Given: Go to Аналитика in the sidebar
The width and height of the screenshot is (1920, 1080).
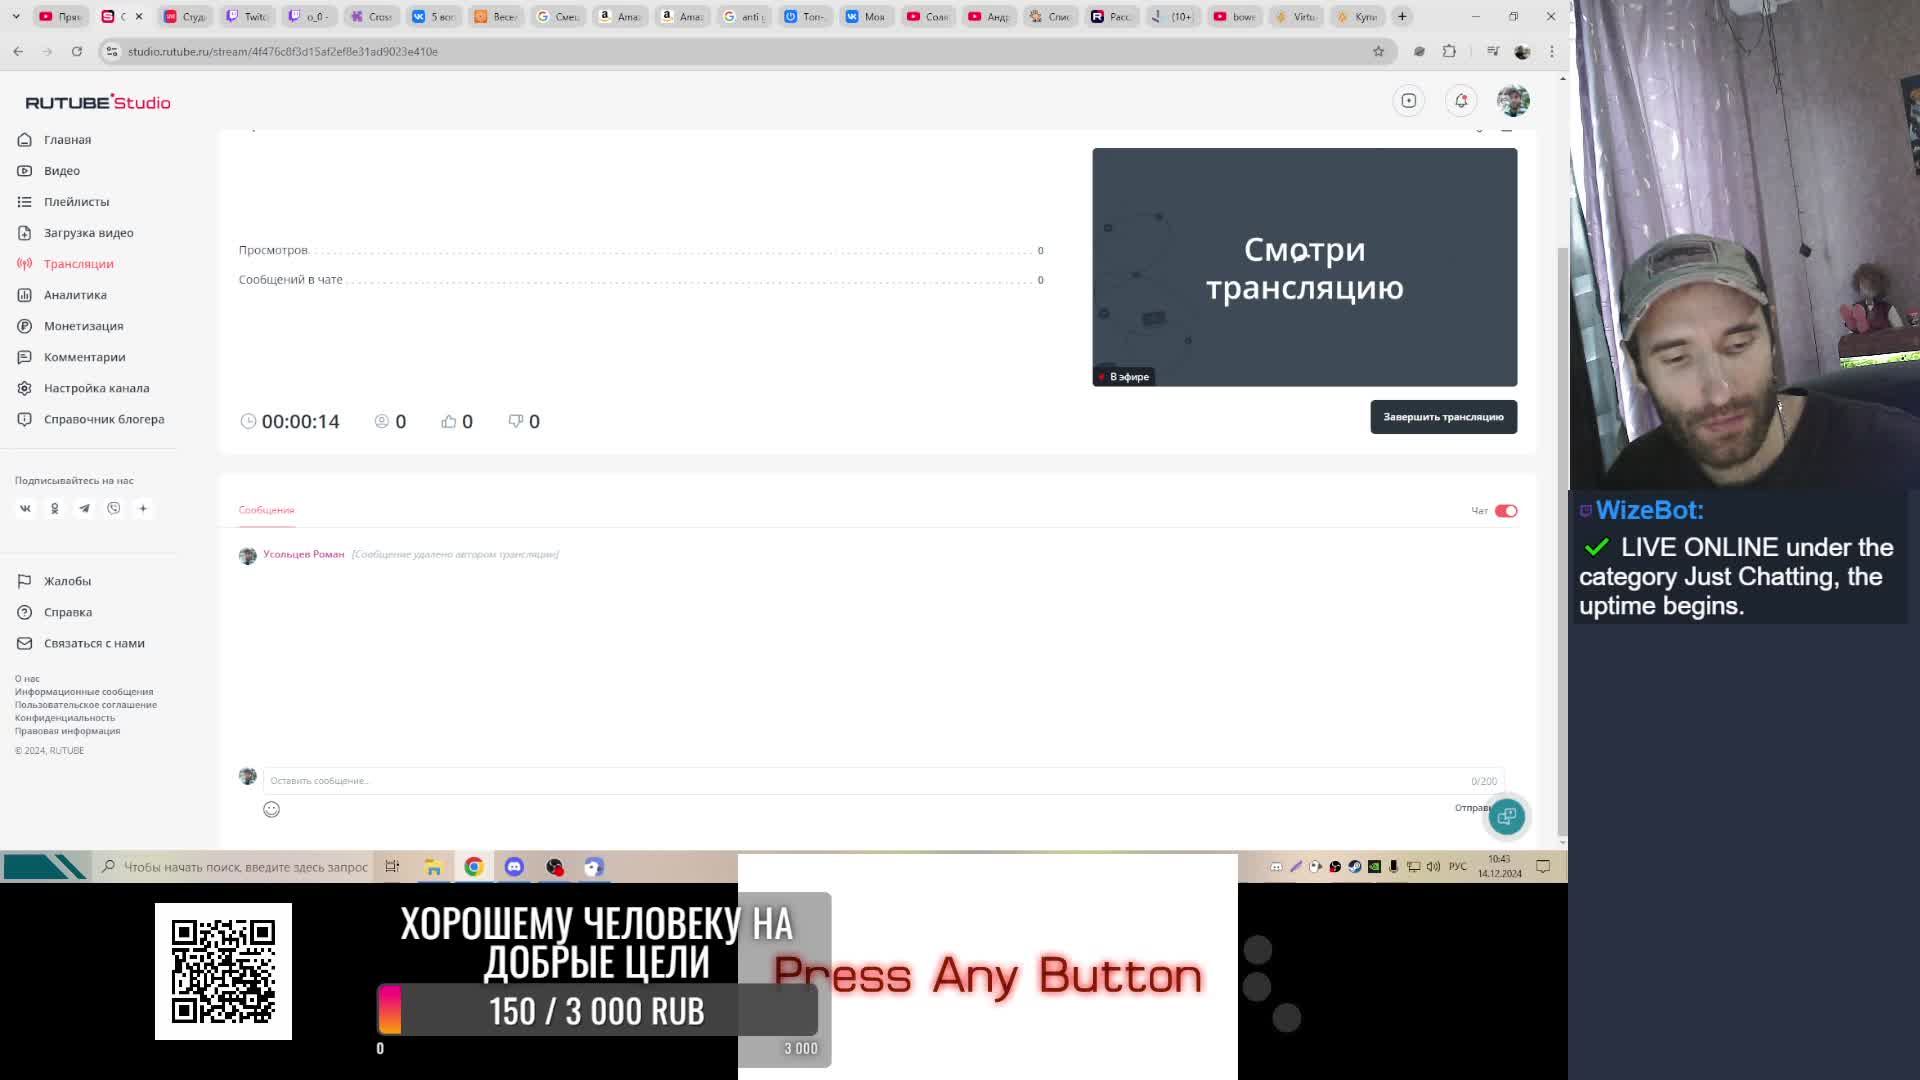Looking at the screenshot, I should coord(75,295).
